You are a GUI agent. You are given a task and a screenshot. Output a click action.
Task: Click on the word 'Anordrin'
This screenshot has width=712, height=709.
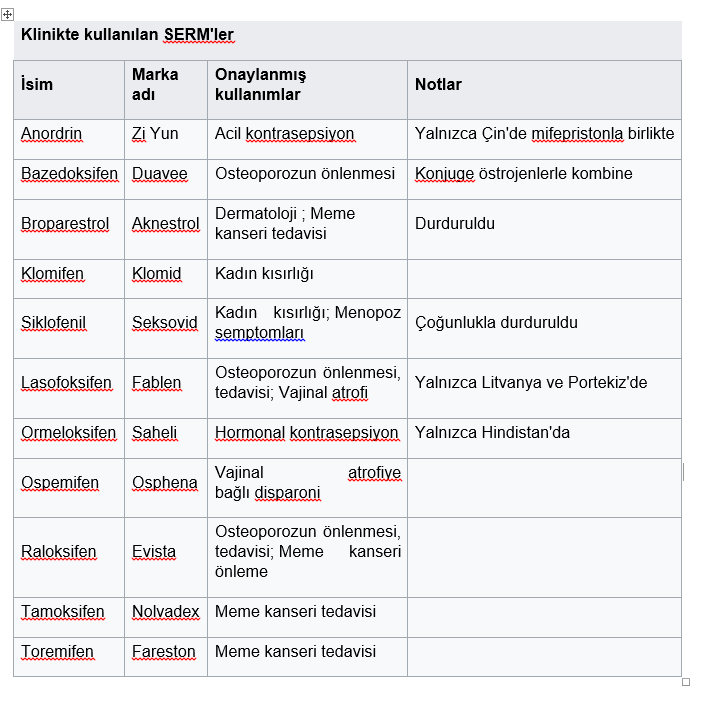[52, 133]
